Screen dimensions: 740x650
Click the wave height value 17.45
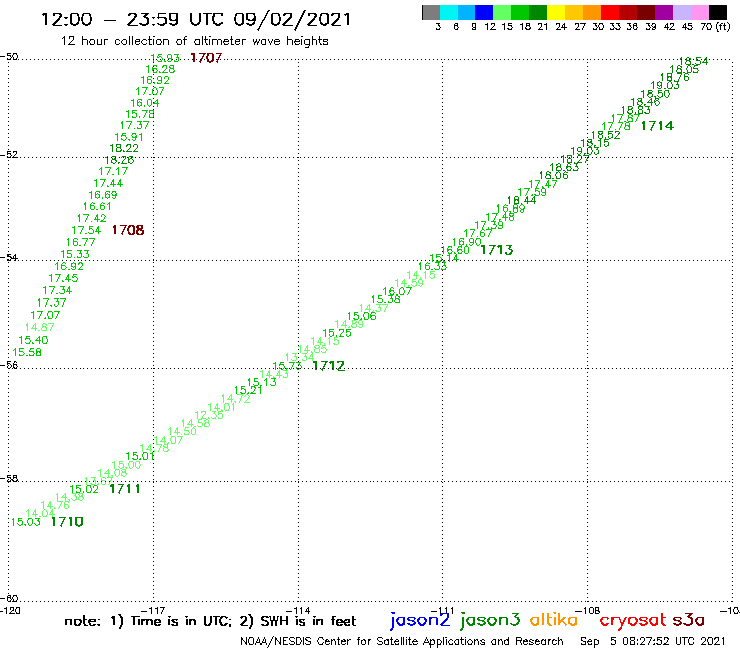[63, 278]
